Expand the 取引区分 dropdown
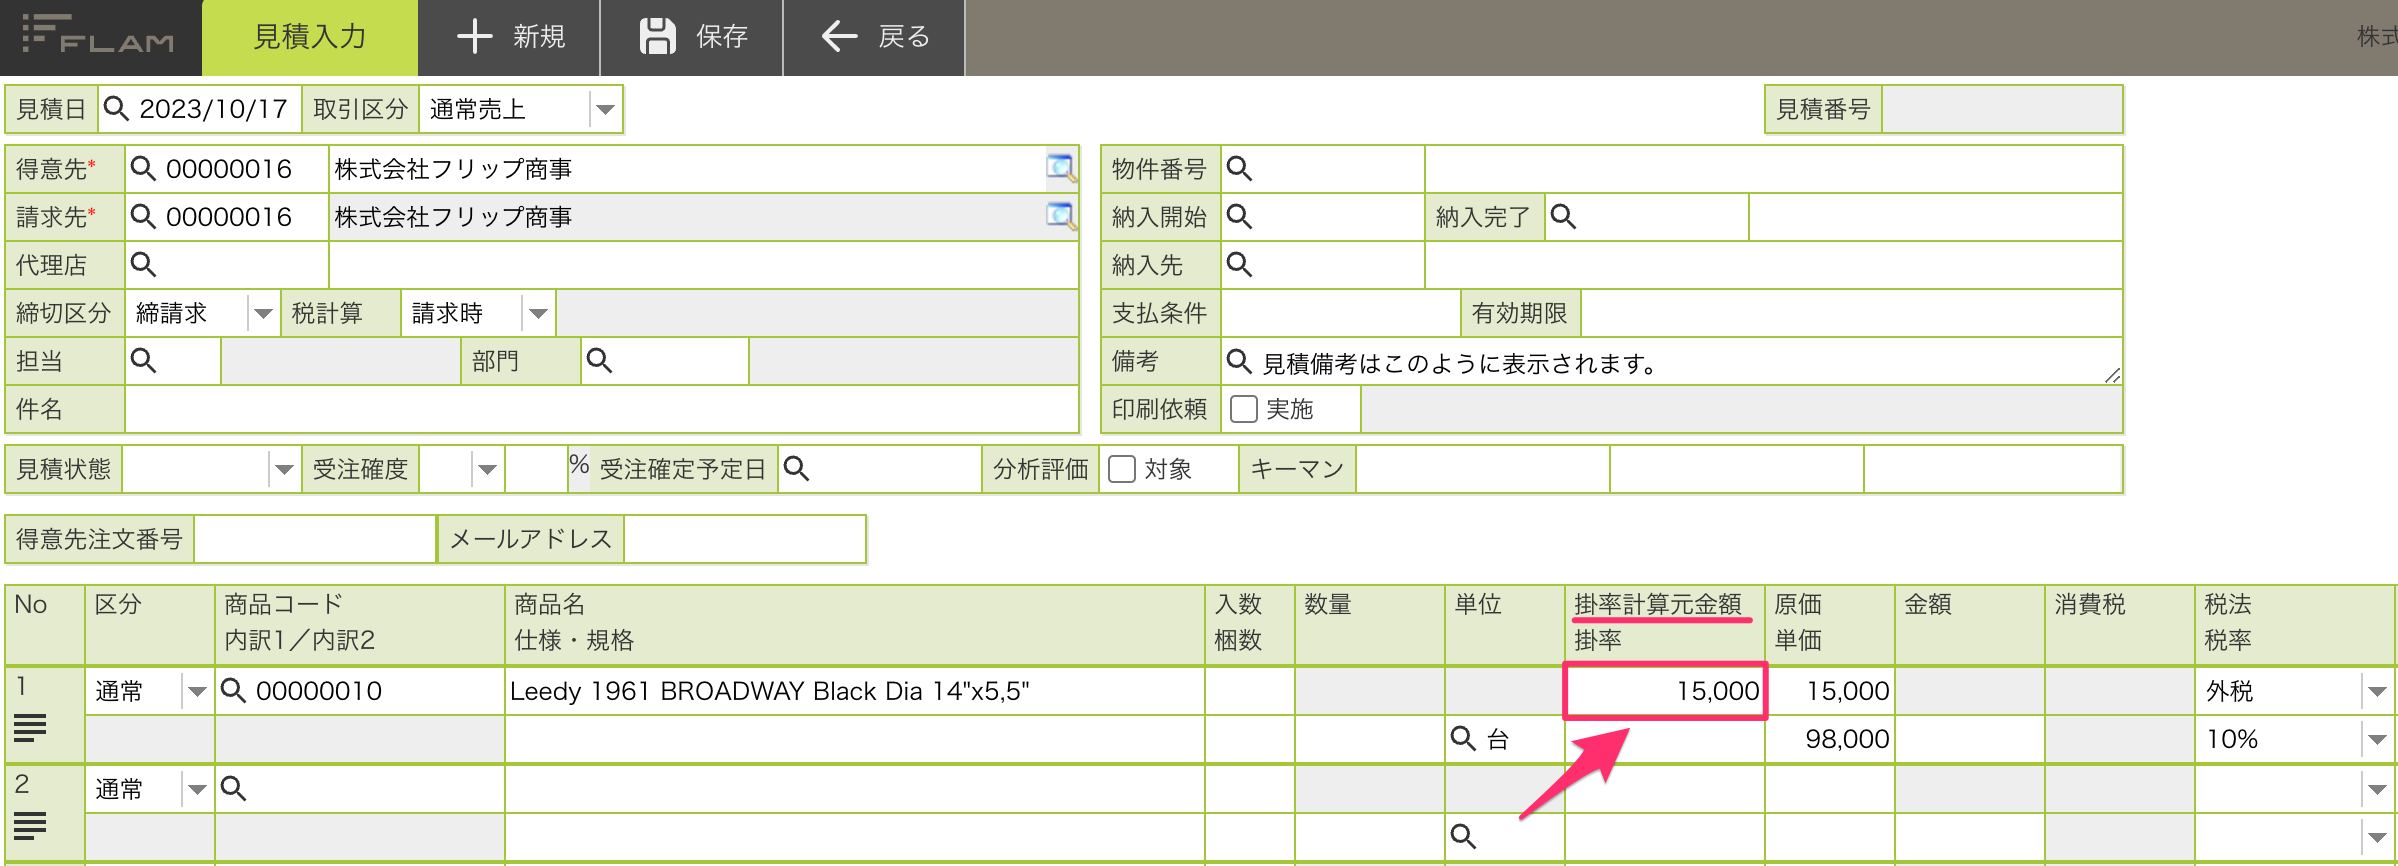Image resolution: width=2398 pixels, height=866 pixels. [x=604, y=110]
